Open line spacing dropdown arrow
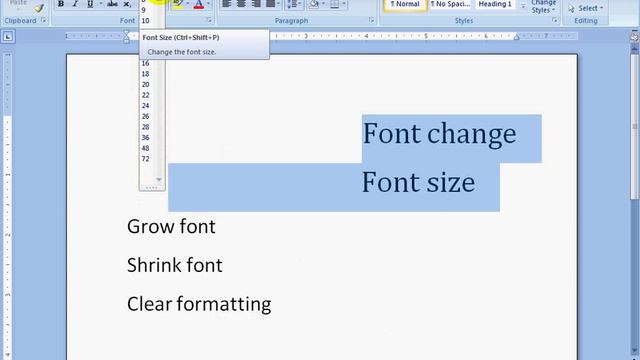640x360 pixels. [x=300, y=4]
